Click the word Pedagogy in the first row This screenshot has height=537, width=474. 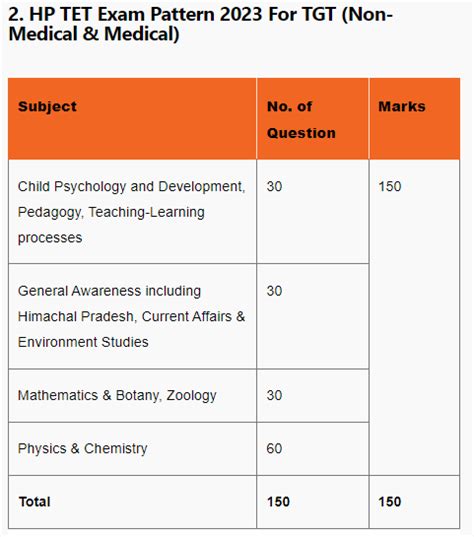tap(50, 212)
